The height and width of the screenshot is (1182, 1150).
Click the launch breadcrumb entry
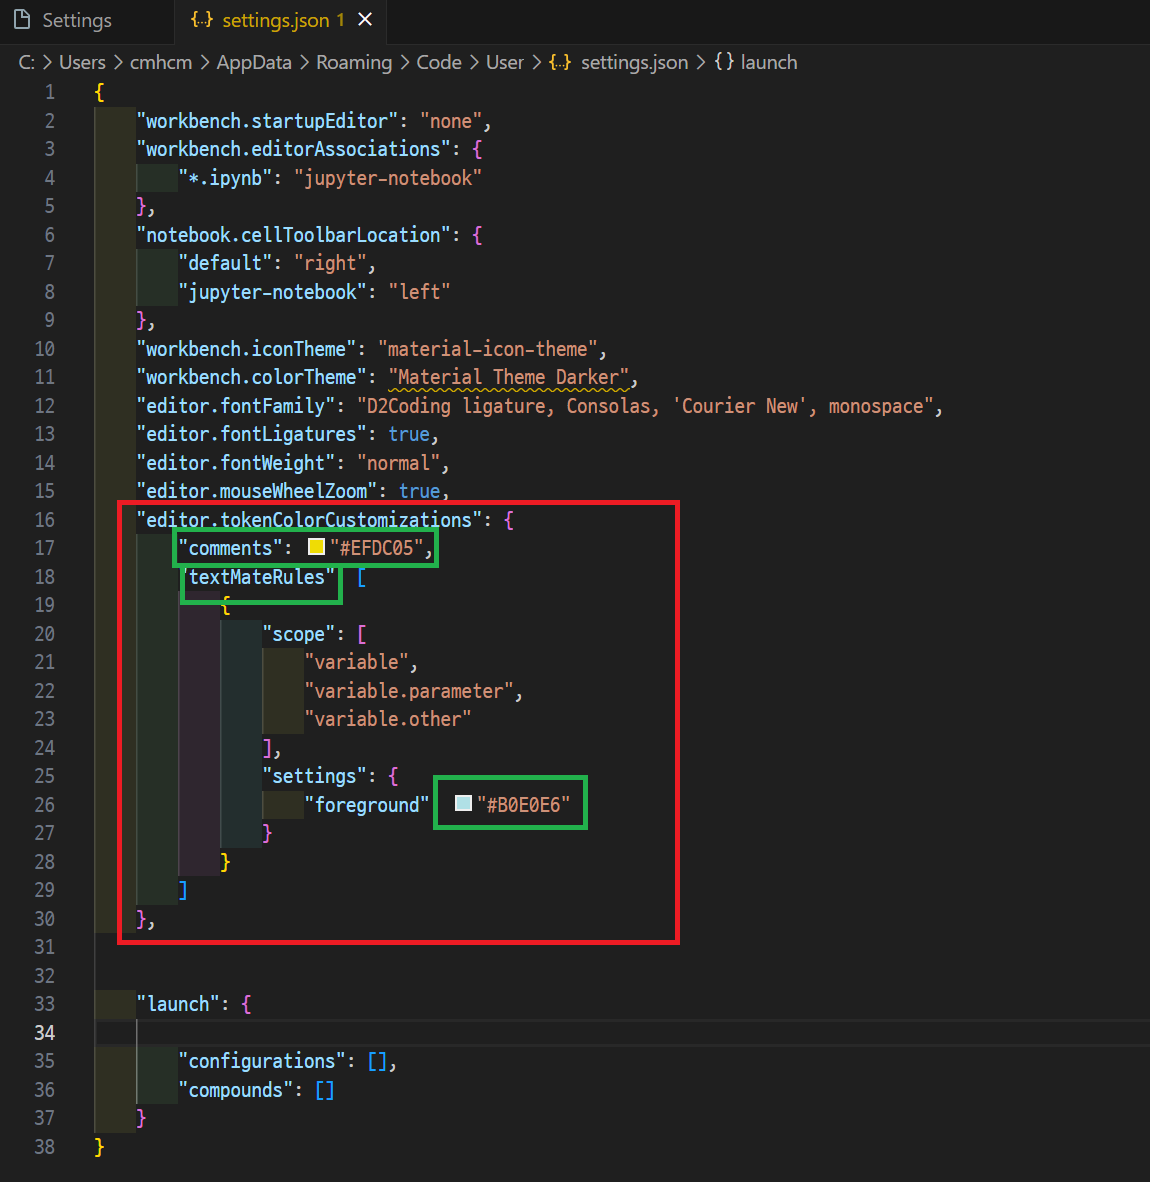769,62
